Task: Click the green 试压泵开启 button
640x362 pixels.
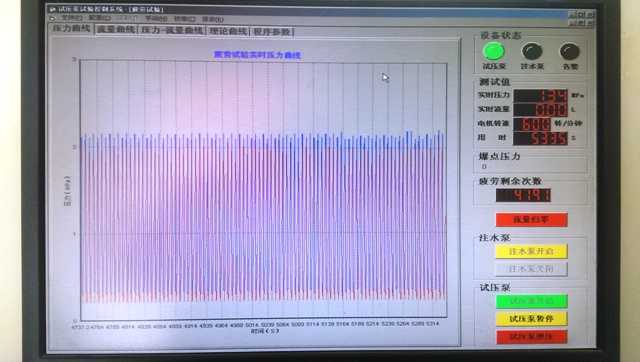Action: pyautogui.click(x=531, y=301)
